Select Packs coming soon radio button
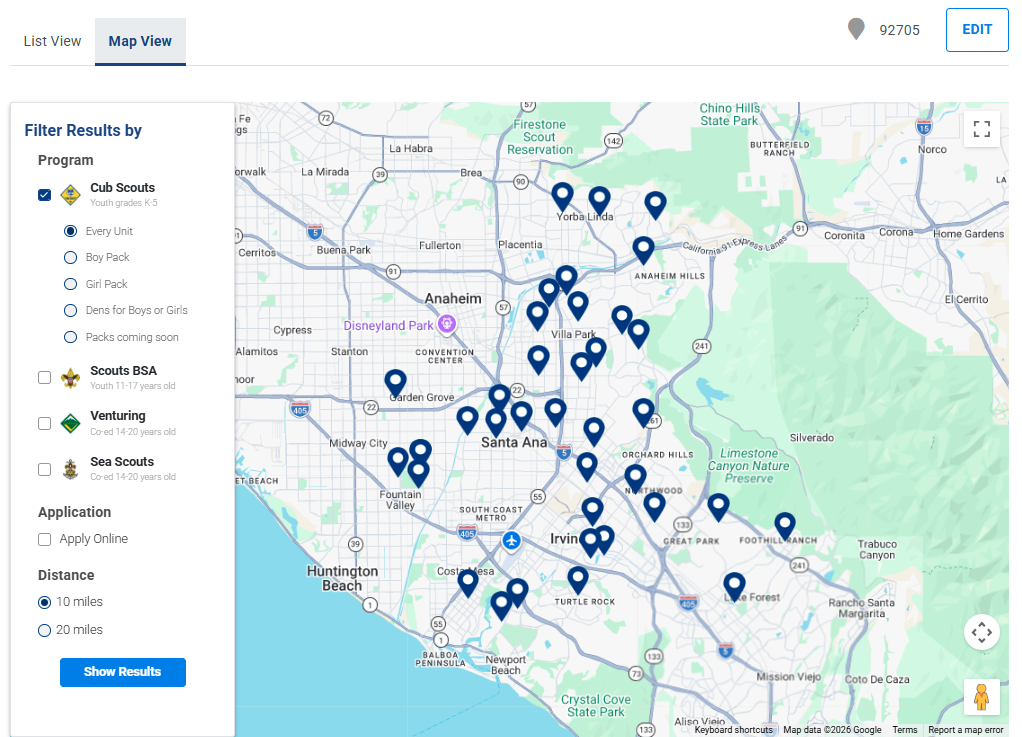 click(70, 338)
